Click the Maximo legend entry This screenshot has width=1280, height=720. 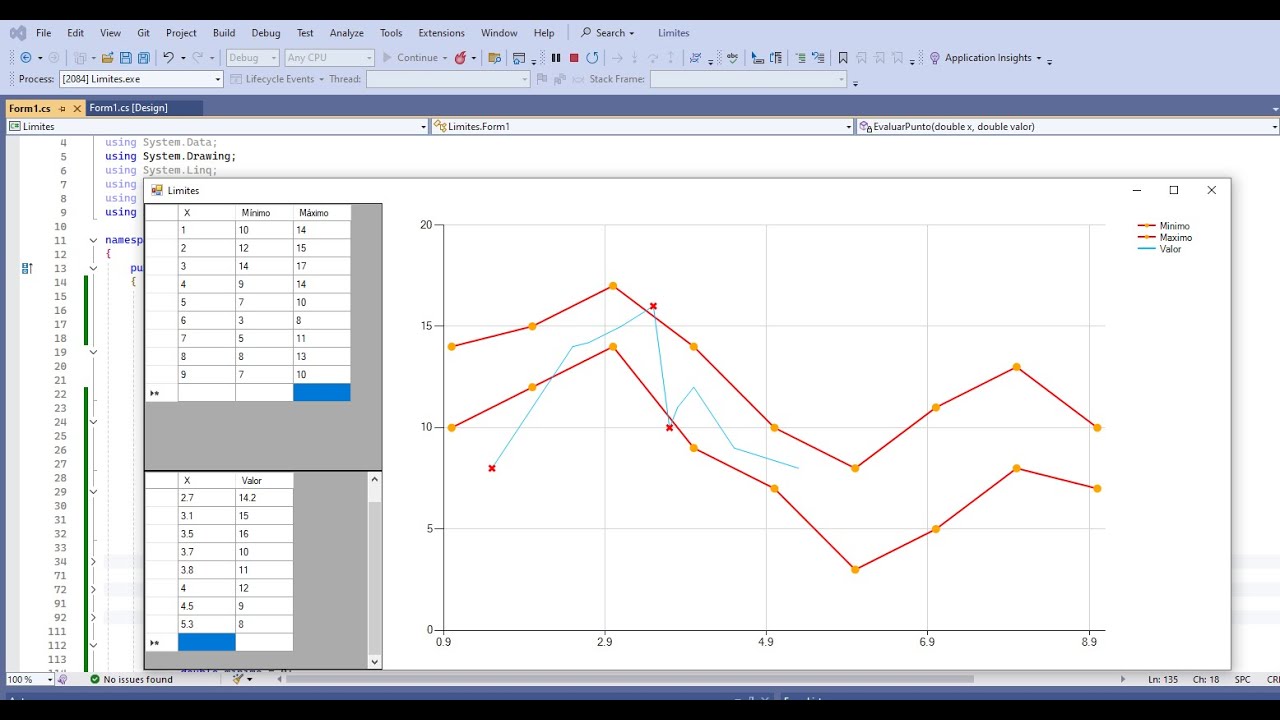1165,238
